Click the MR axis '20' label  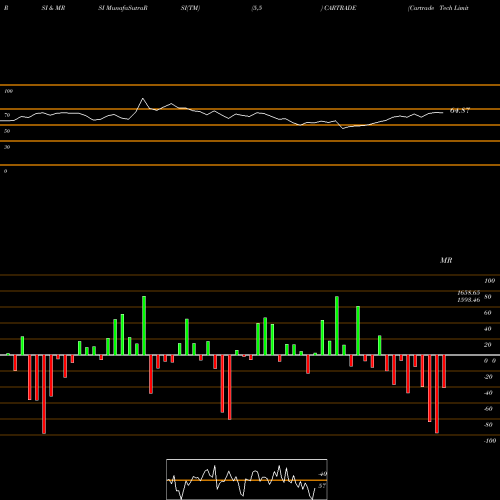(x=488, y=345)
